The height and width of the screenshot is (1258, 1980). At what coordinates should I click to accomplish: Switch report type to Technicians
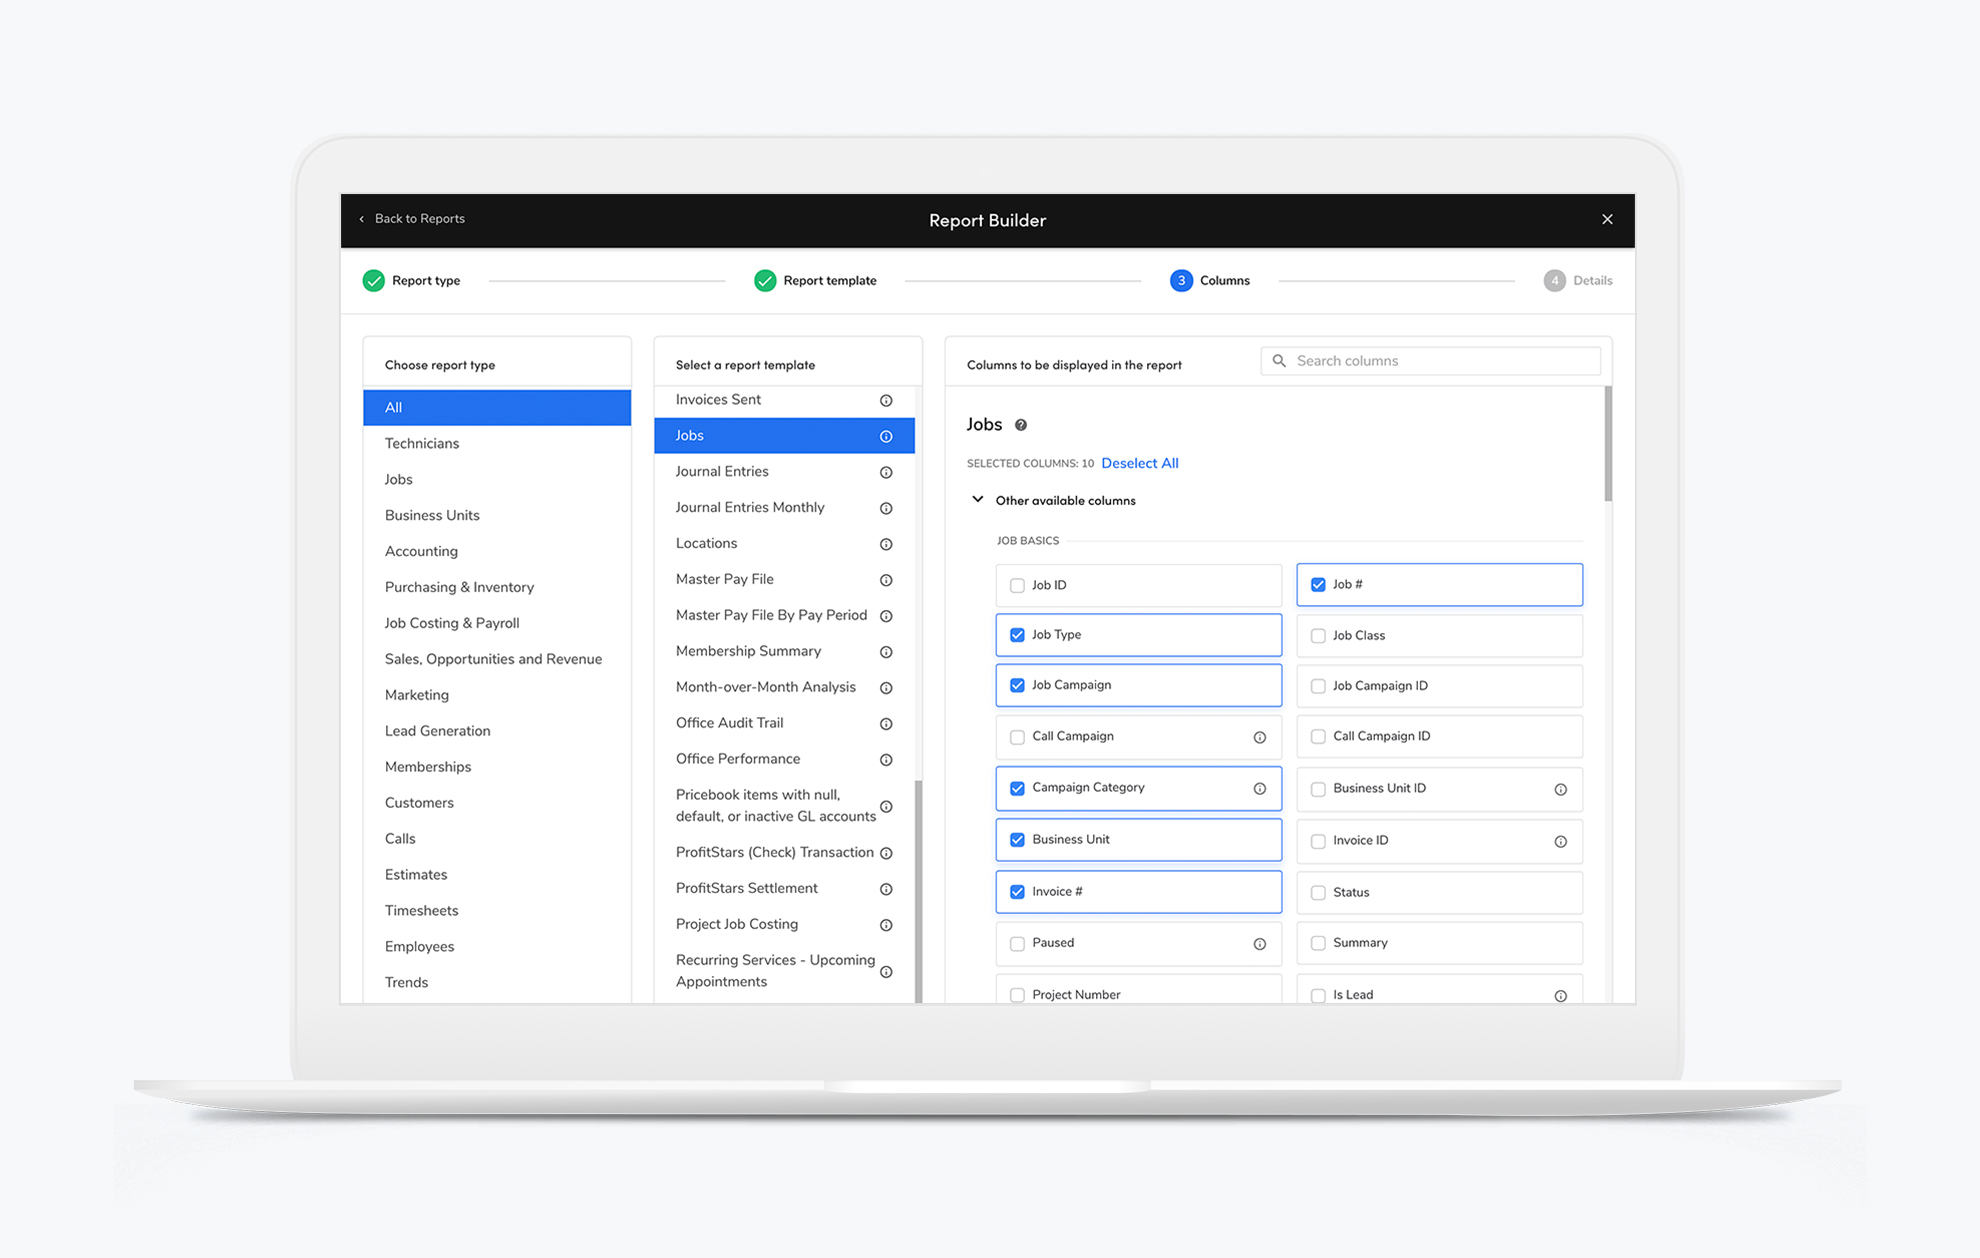(x=422, y=443)
